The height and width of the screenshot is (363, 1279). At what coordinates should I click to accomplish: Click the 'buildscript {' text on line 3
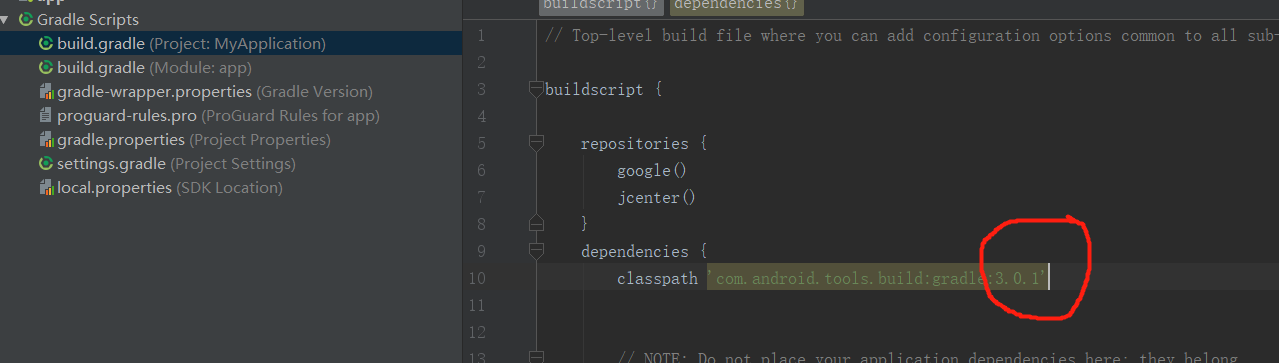[x=603, y=90]
